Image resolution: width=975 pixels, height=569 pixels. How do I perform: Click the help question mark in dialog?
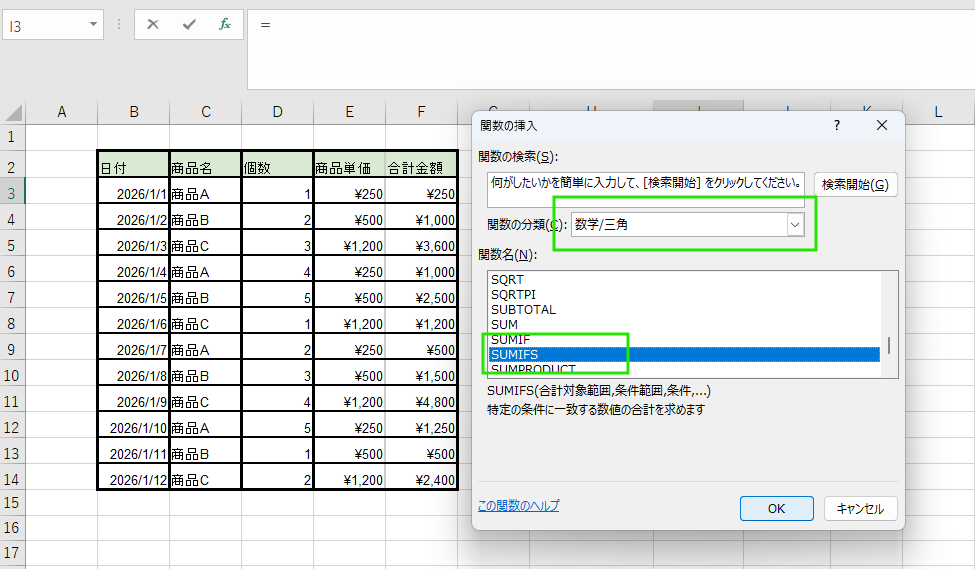(x=837, y=125)
